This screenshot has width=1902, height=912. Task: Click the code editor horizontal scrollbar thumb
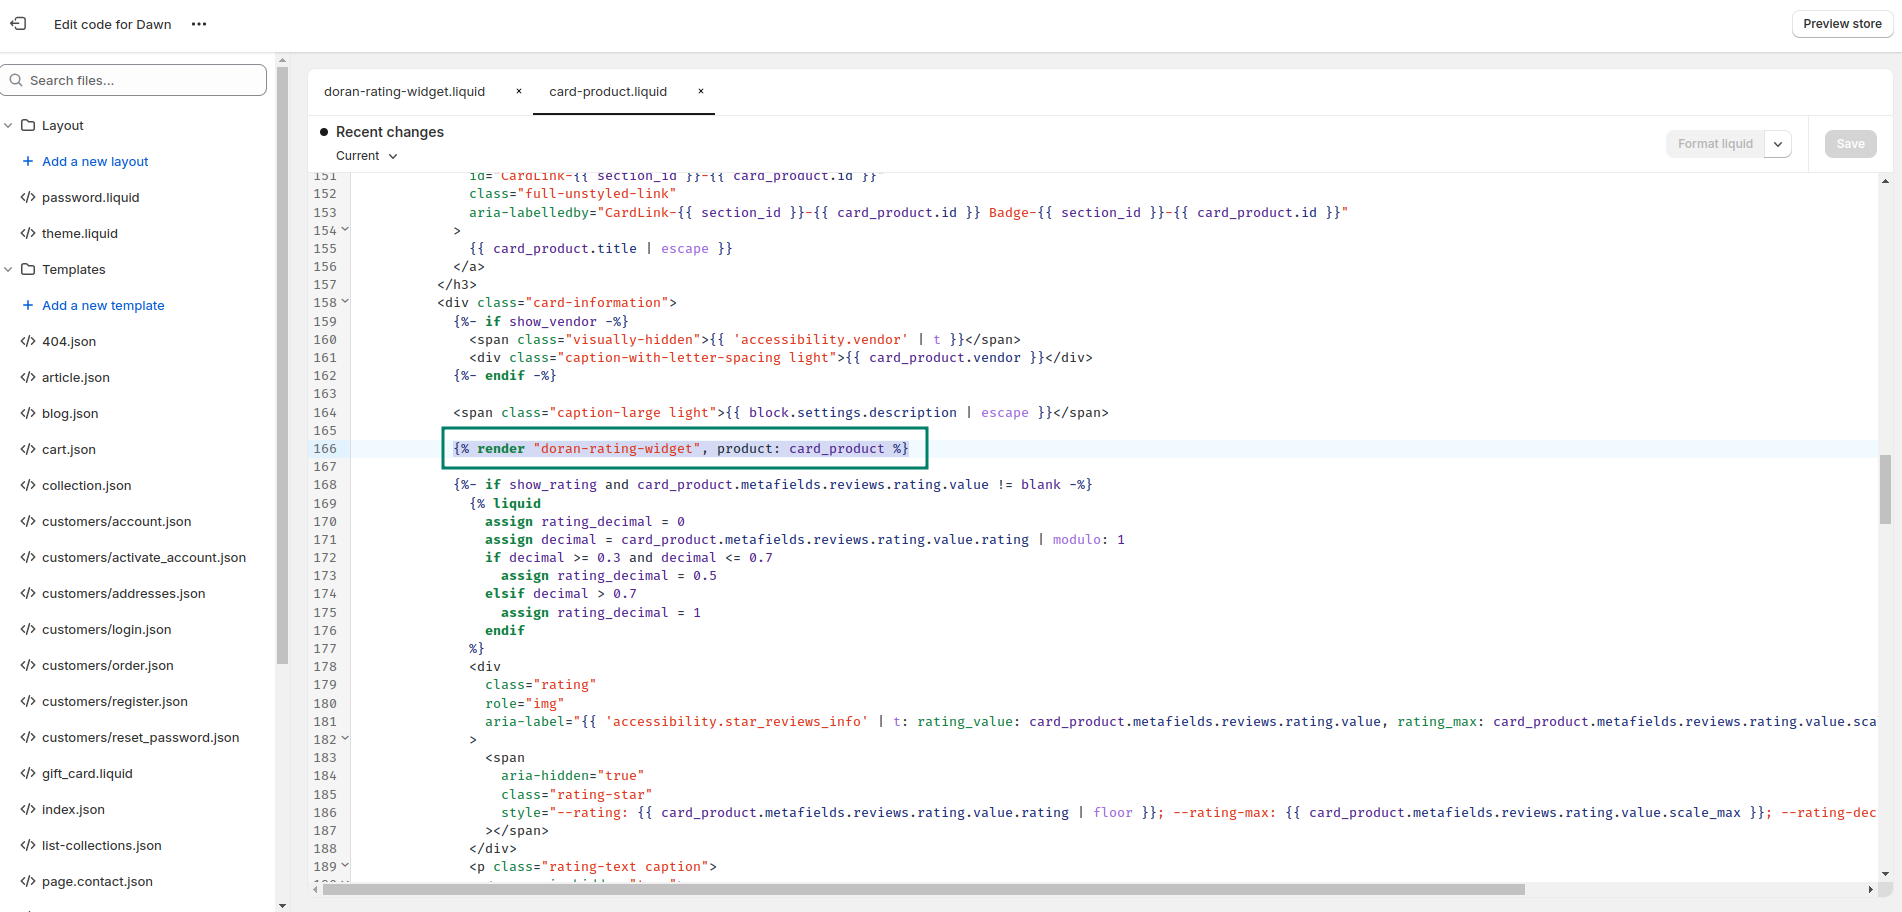pyautogui.click(x=924, y=889)
